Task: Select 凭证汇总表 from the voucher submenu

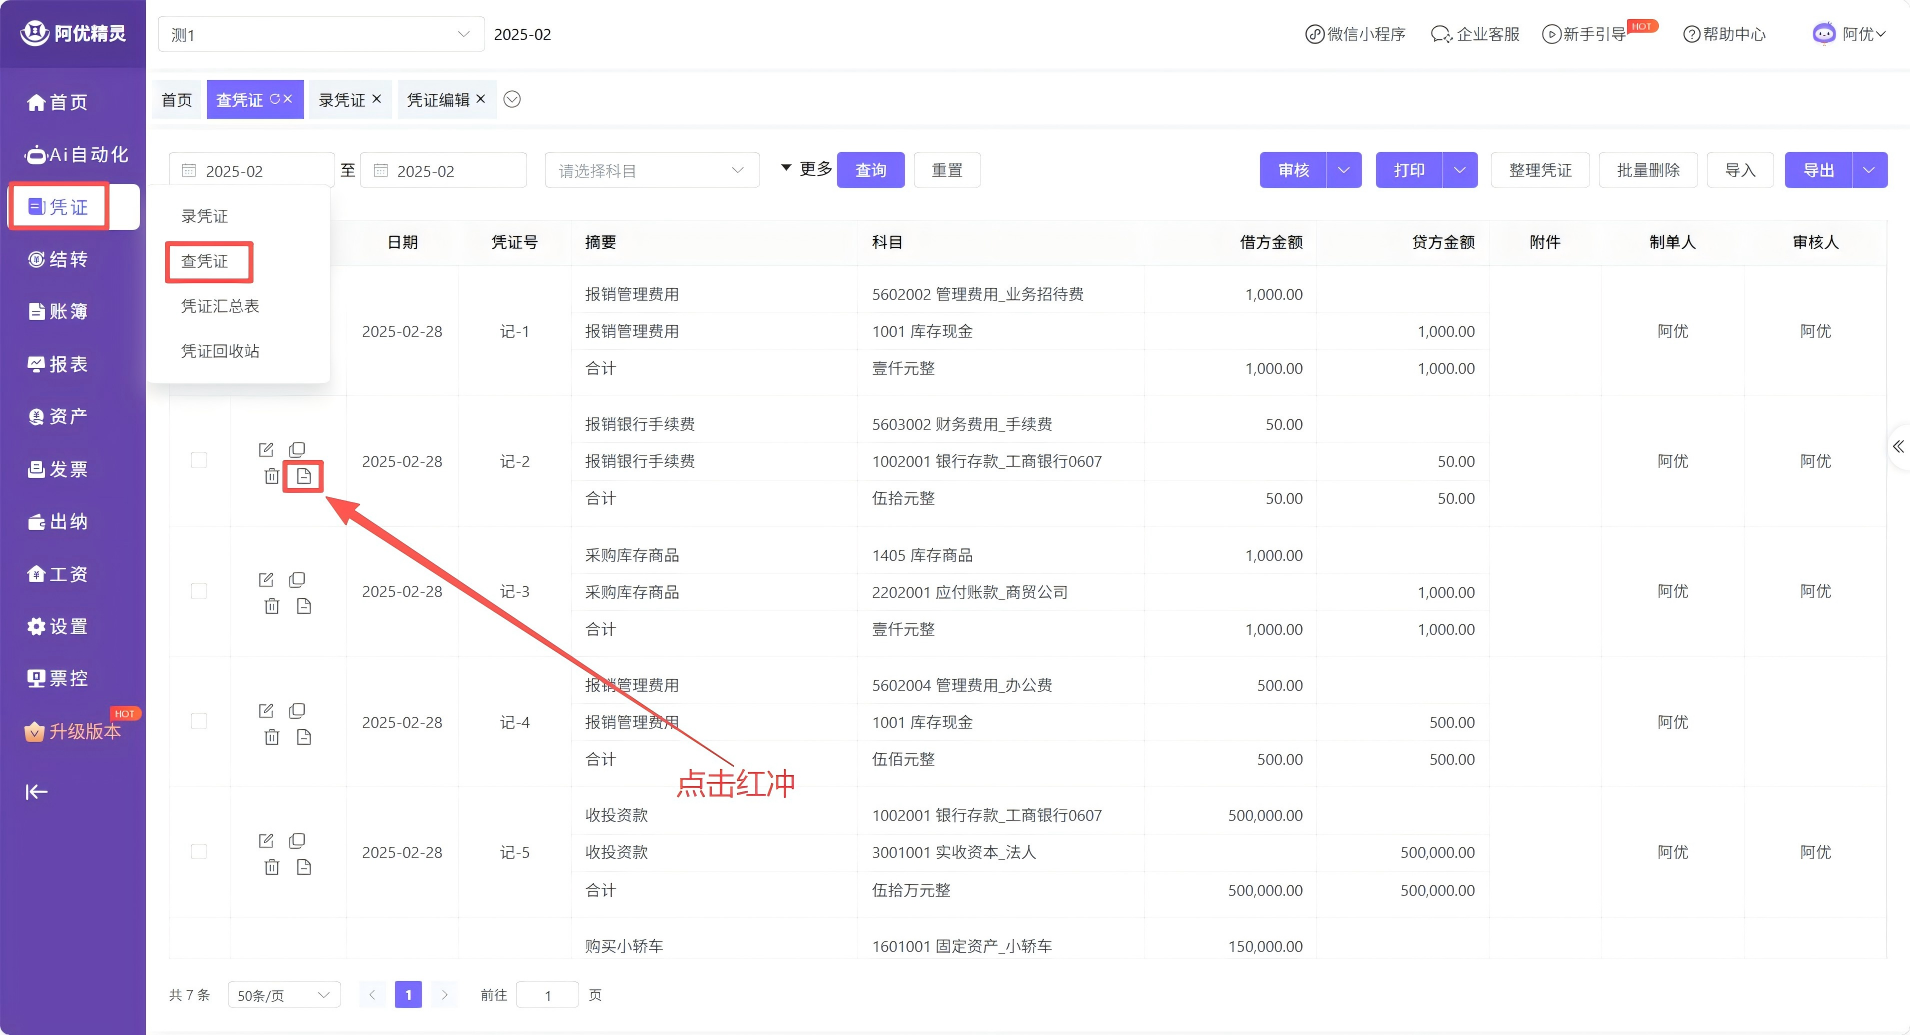Action: [220, 306]
